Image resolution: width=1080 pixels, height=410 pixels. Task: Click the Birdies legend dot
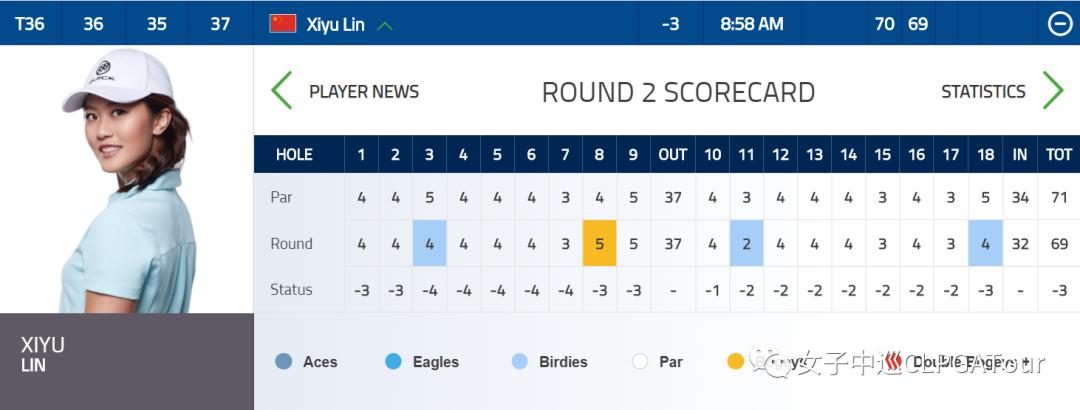pyautogui.click(x=519, y=362)
